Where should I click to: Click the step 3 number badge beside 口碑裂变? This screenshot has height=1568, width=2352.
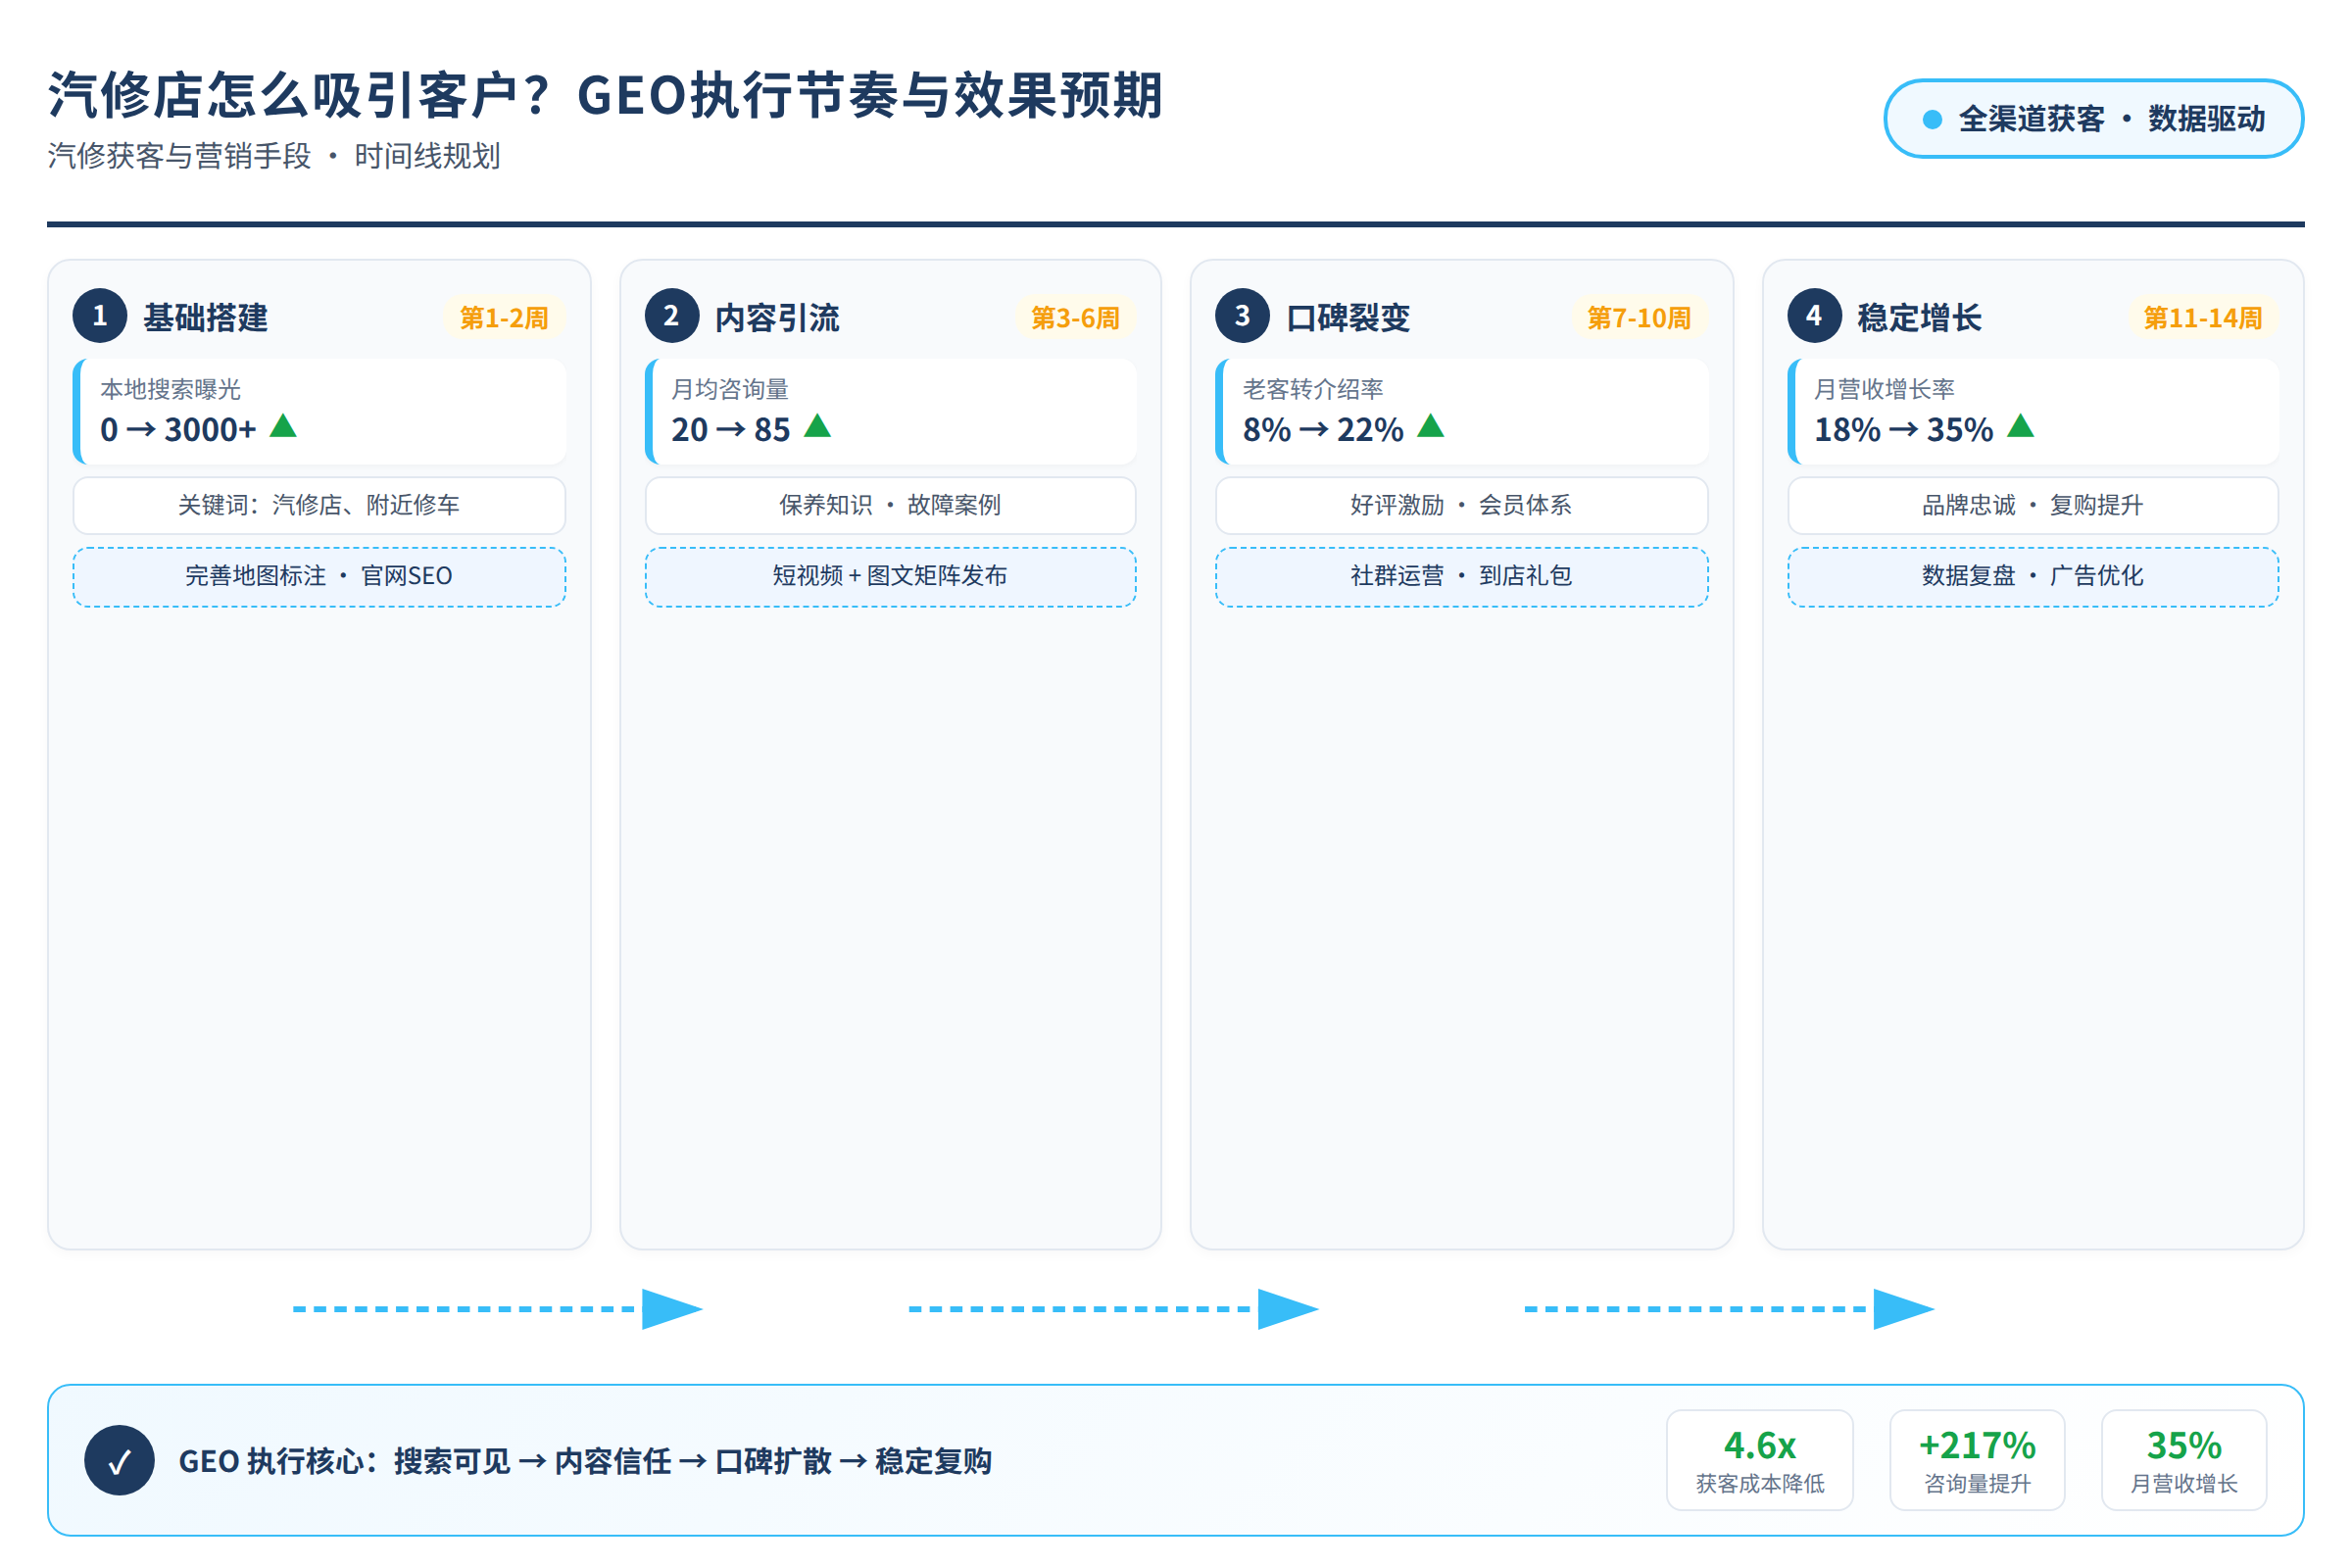tap(1242, 316)
